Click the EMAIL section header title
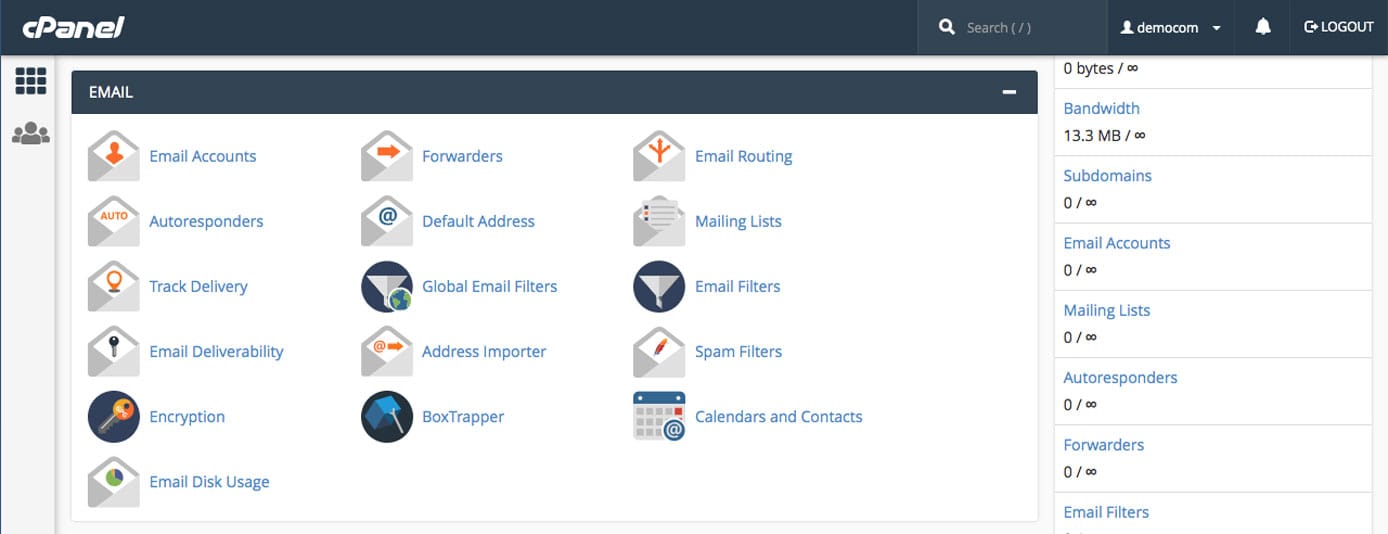This screenshot has height=534, width=1388. click(x=111, y=92)
